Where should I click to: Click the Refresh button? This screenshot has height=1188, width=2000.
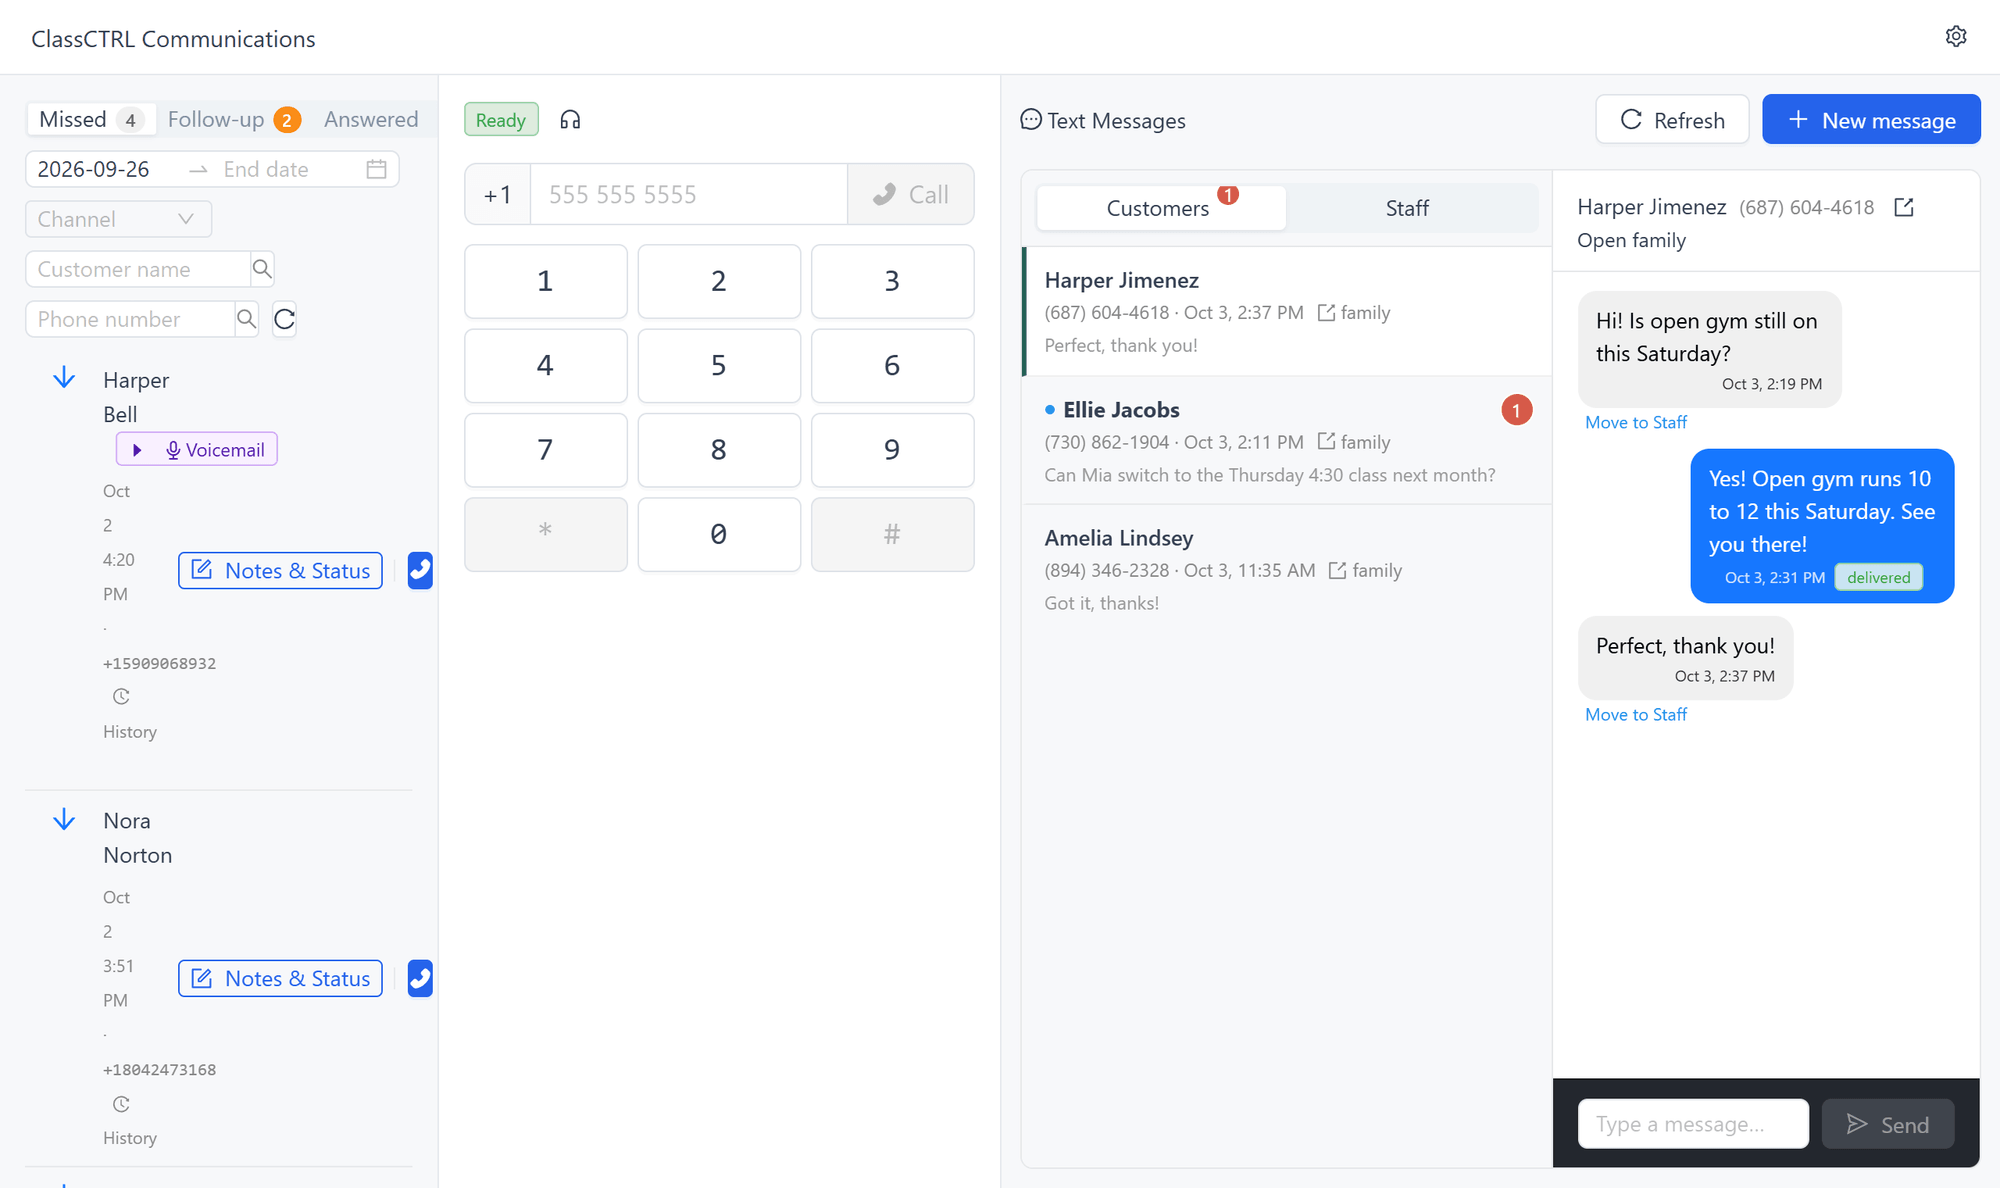[1672, 120]
